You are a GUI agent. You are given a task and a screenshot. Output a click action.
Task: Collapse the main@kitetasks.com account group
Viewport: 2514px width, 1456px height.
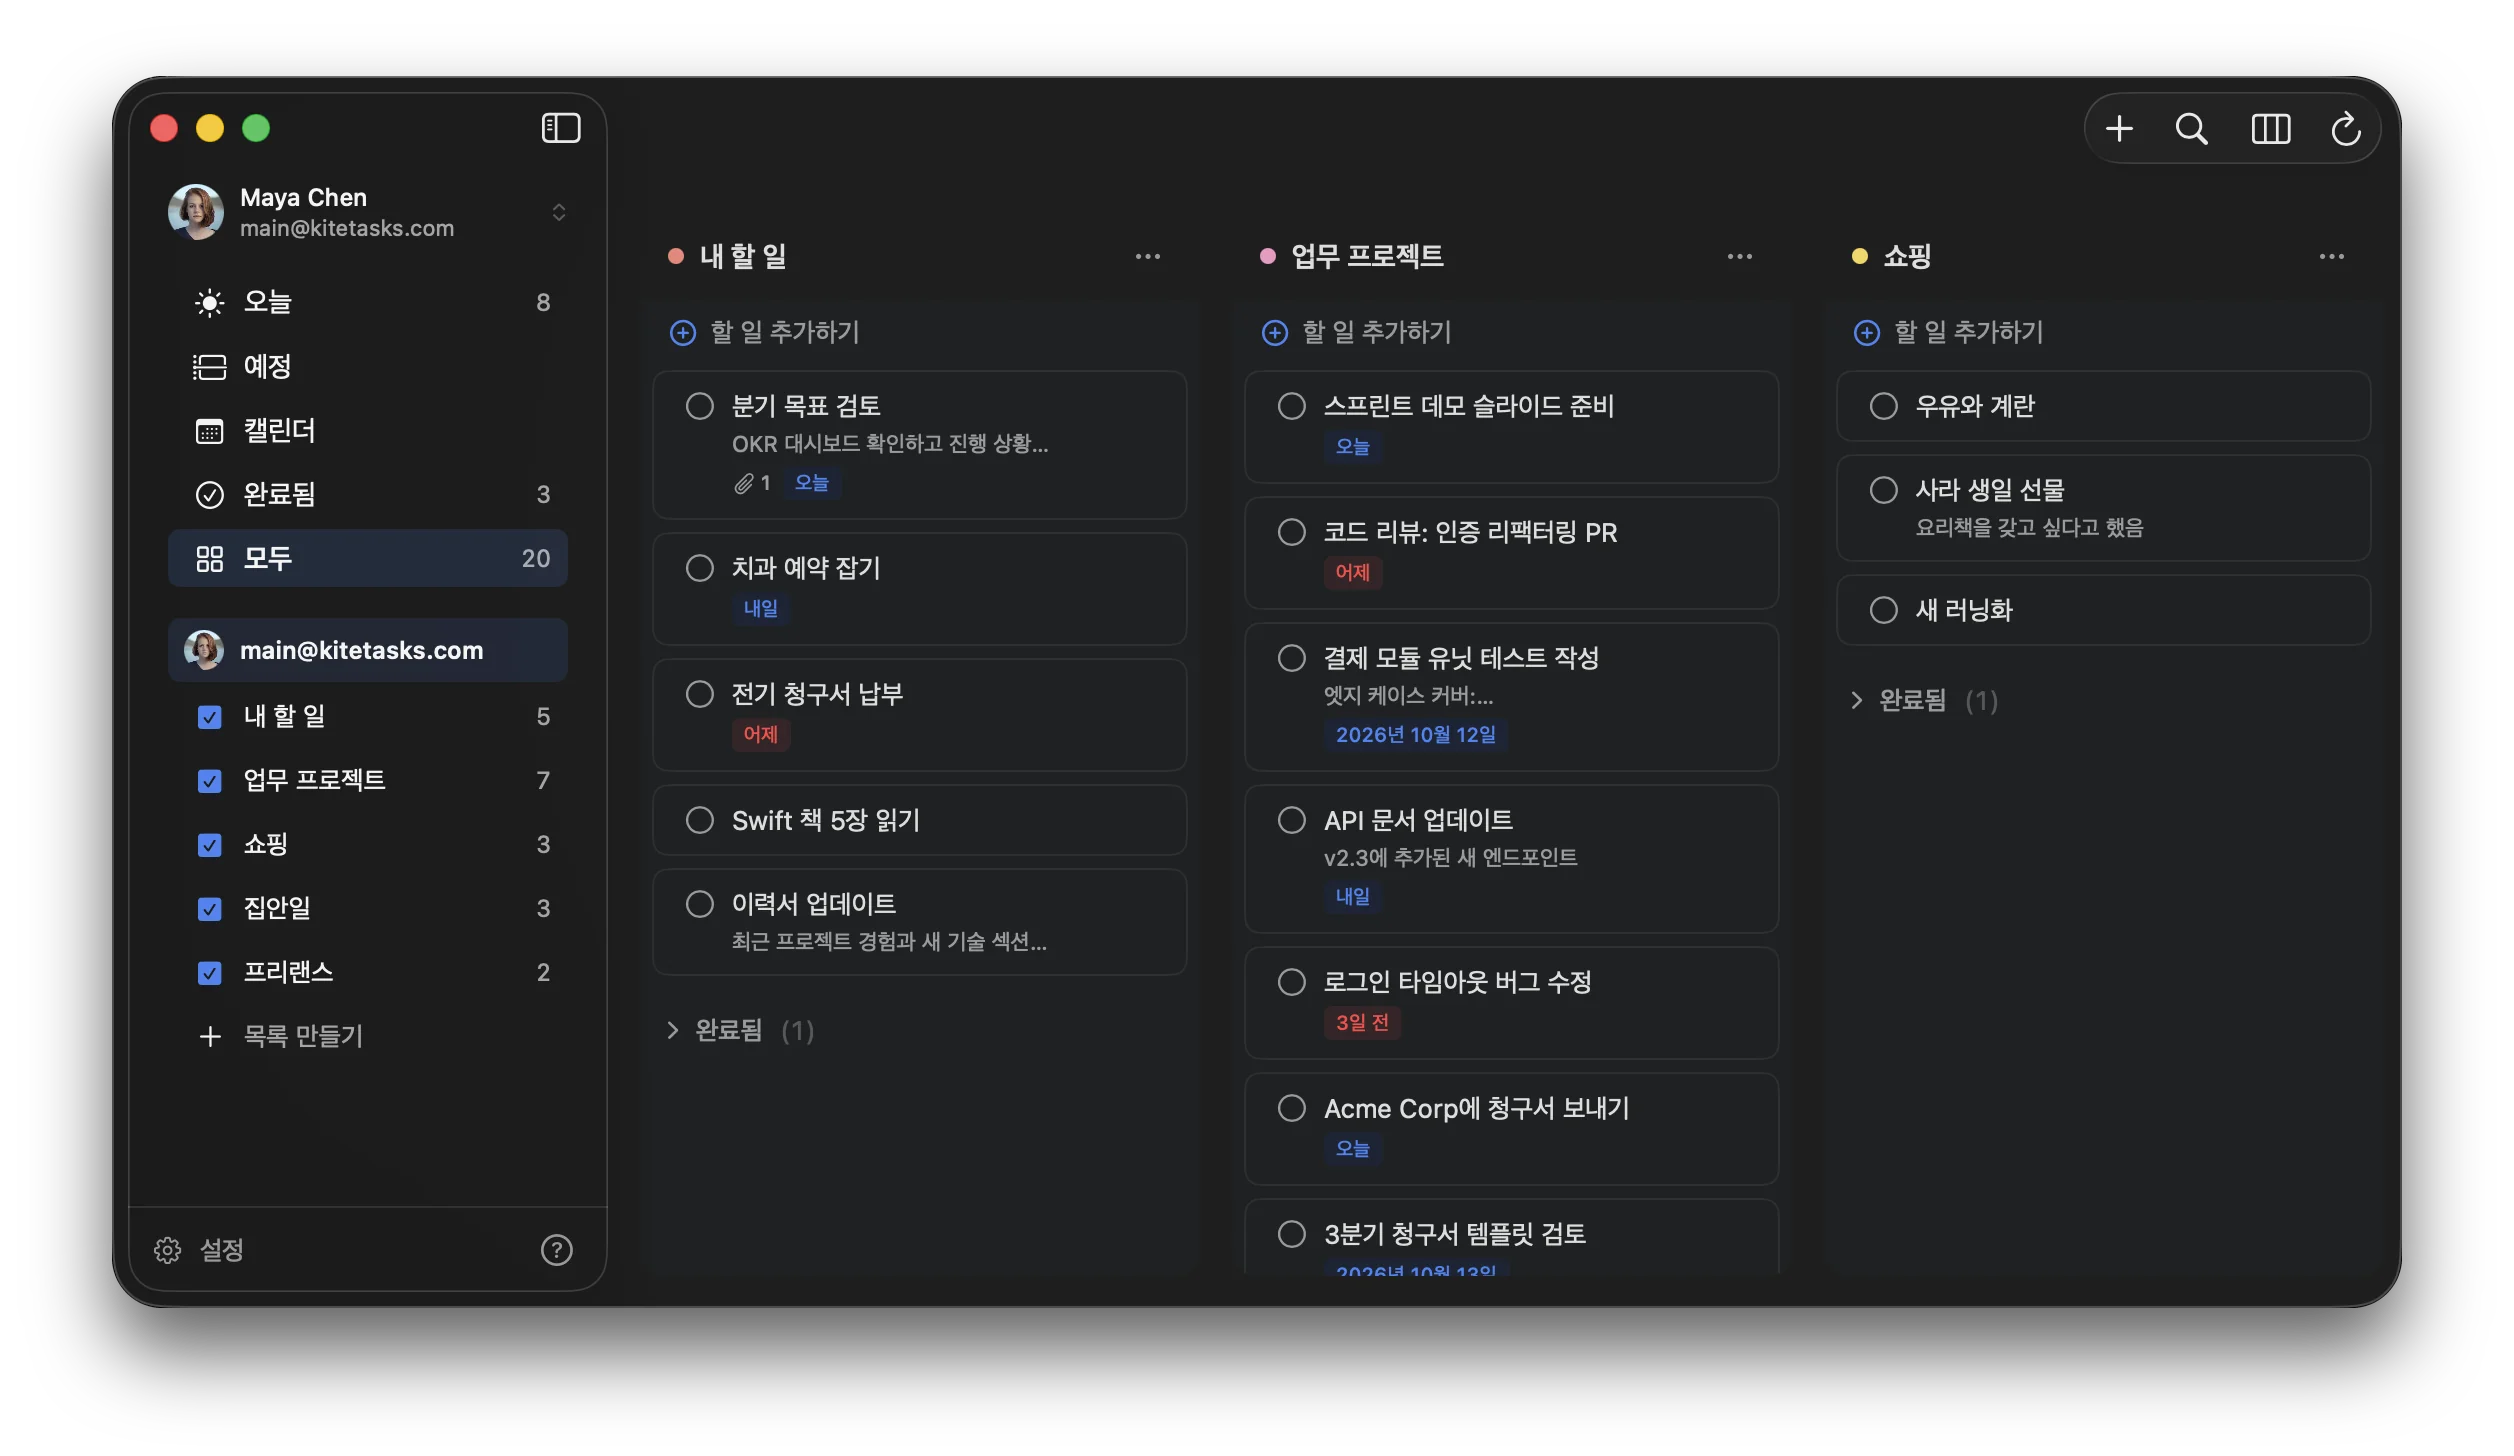368,650
